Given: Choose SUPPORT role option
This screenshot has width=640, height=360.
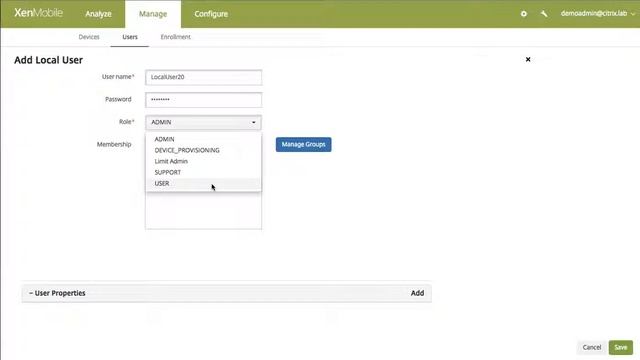Looking at the screenshot, I should (x=203, y=172).
